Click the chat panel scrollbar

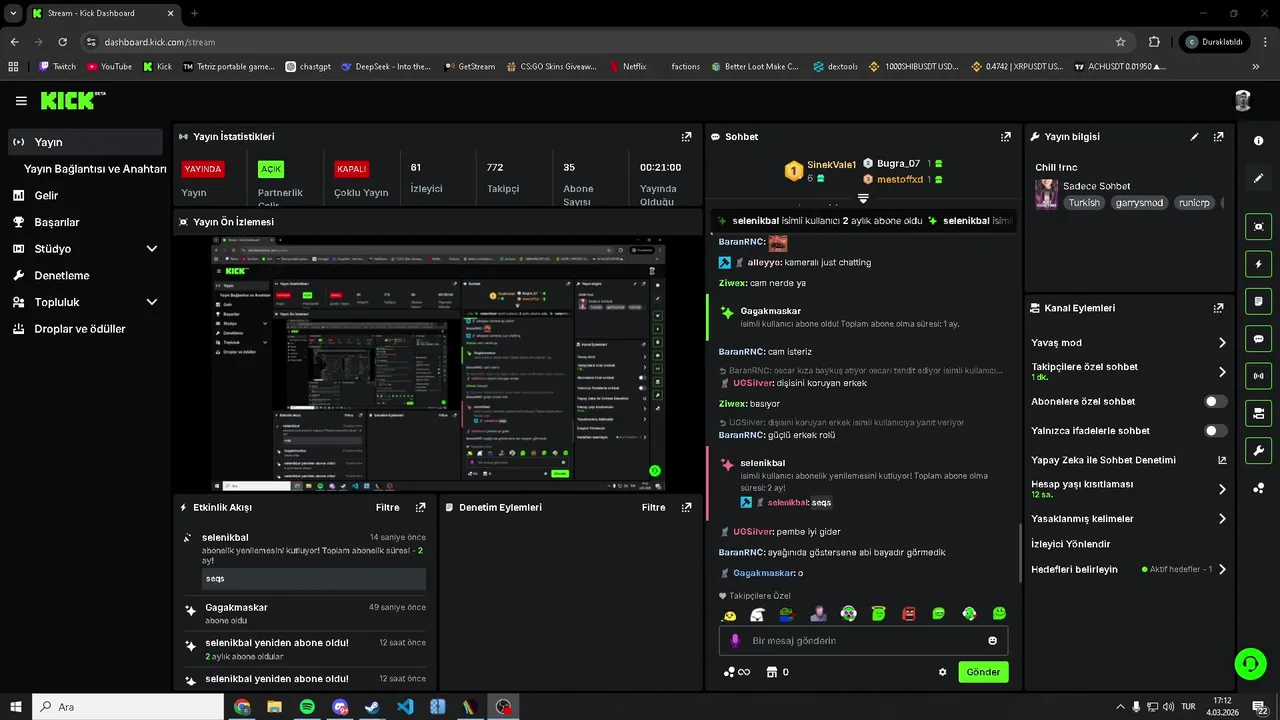tap(1019, 553)
